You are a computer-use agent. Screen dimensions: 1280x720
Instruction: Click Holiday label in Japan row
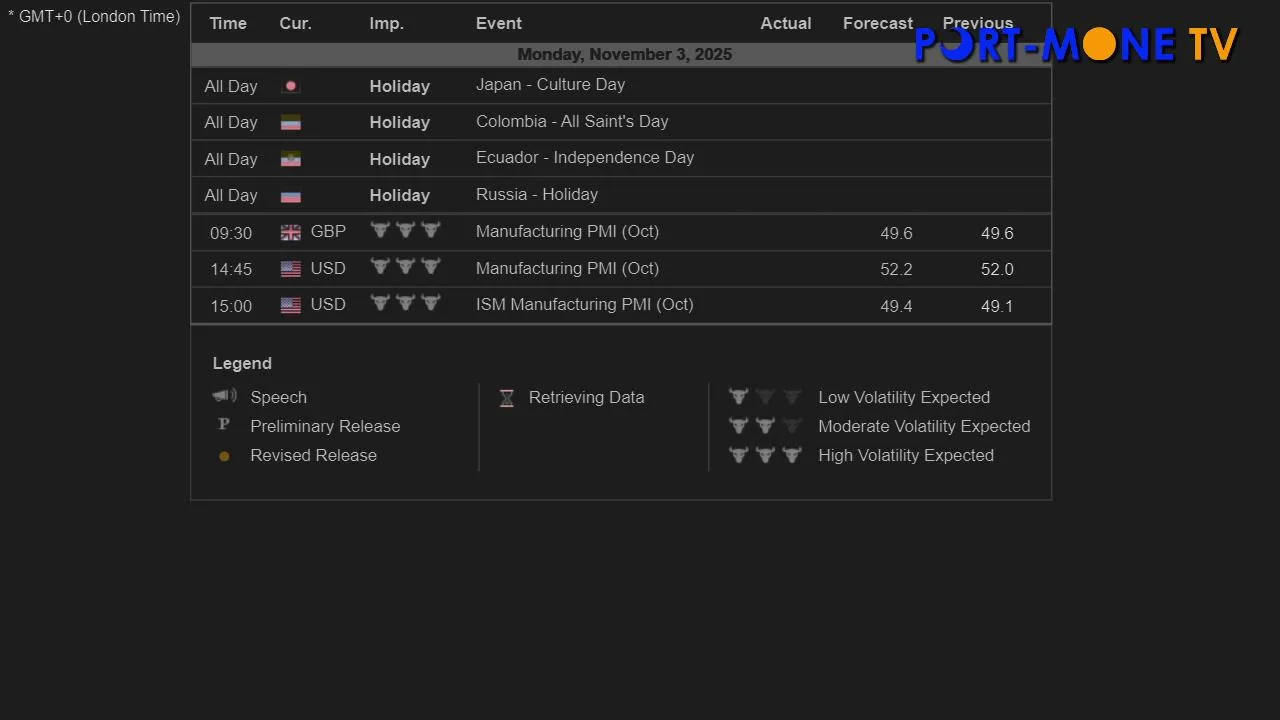399,86
